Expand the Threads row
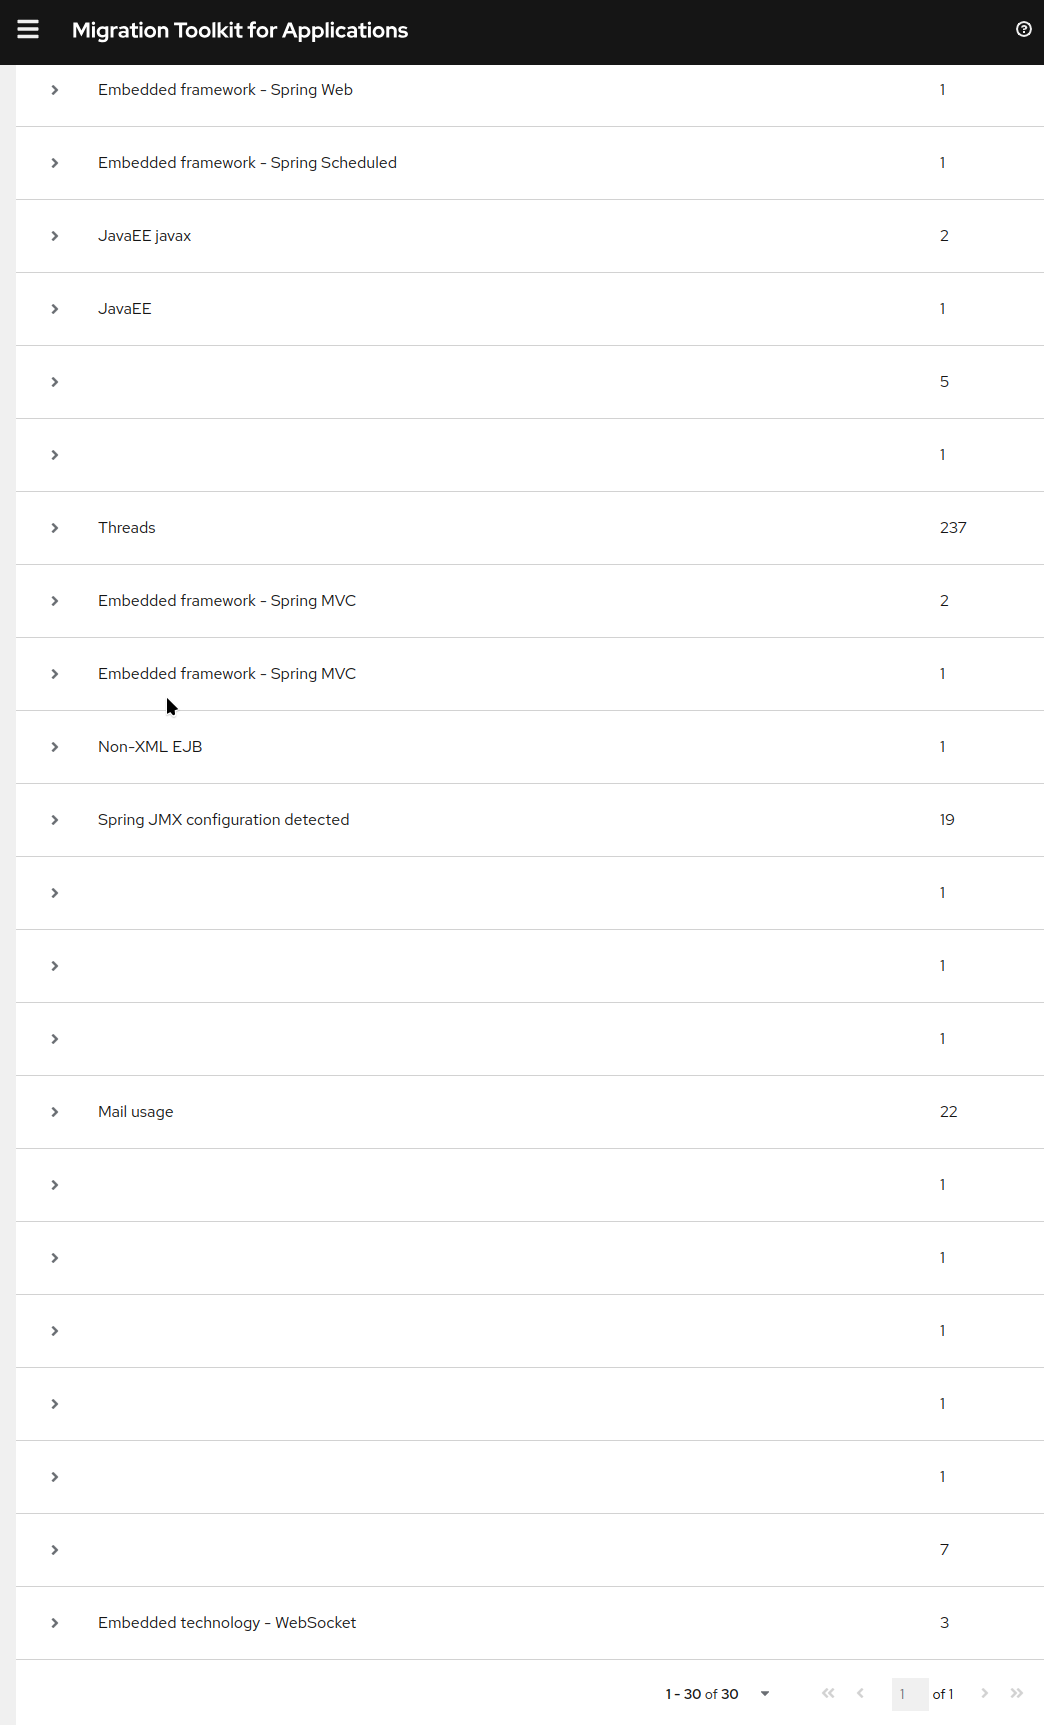 (55, 528)
